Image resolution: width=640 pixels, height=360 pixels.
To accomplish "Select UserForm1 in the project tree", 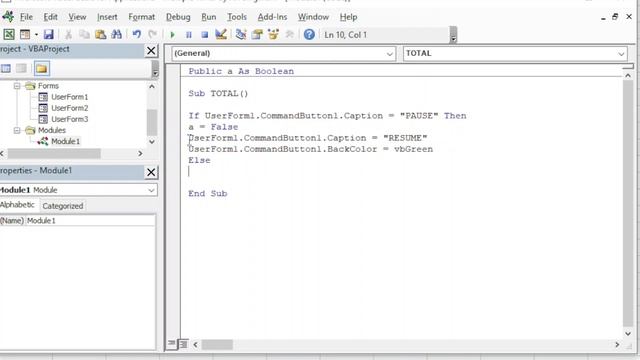I will pos(69,97).
